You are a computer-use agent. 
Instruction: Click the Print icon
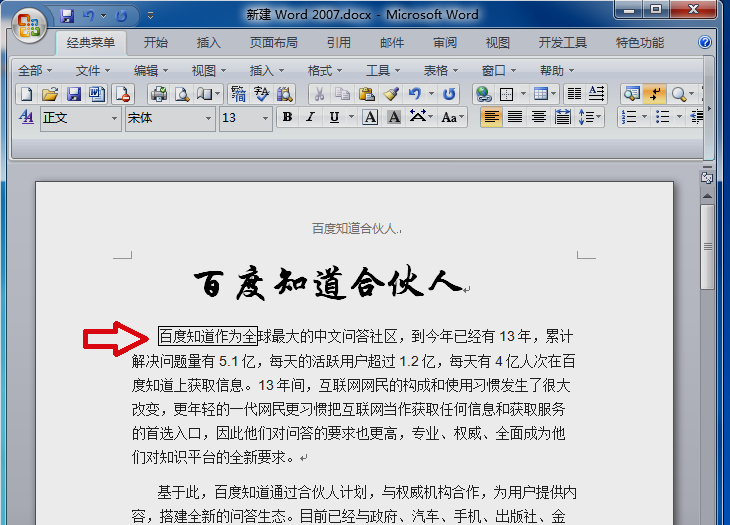coord(159,94)
